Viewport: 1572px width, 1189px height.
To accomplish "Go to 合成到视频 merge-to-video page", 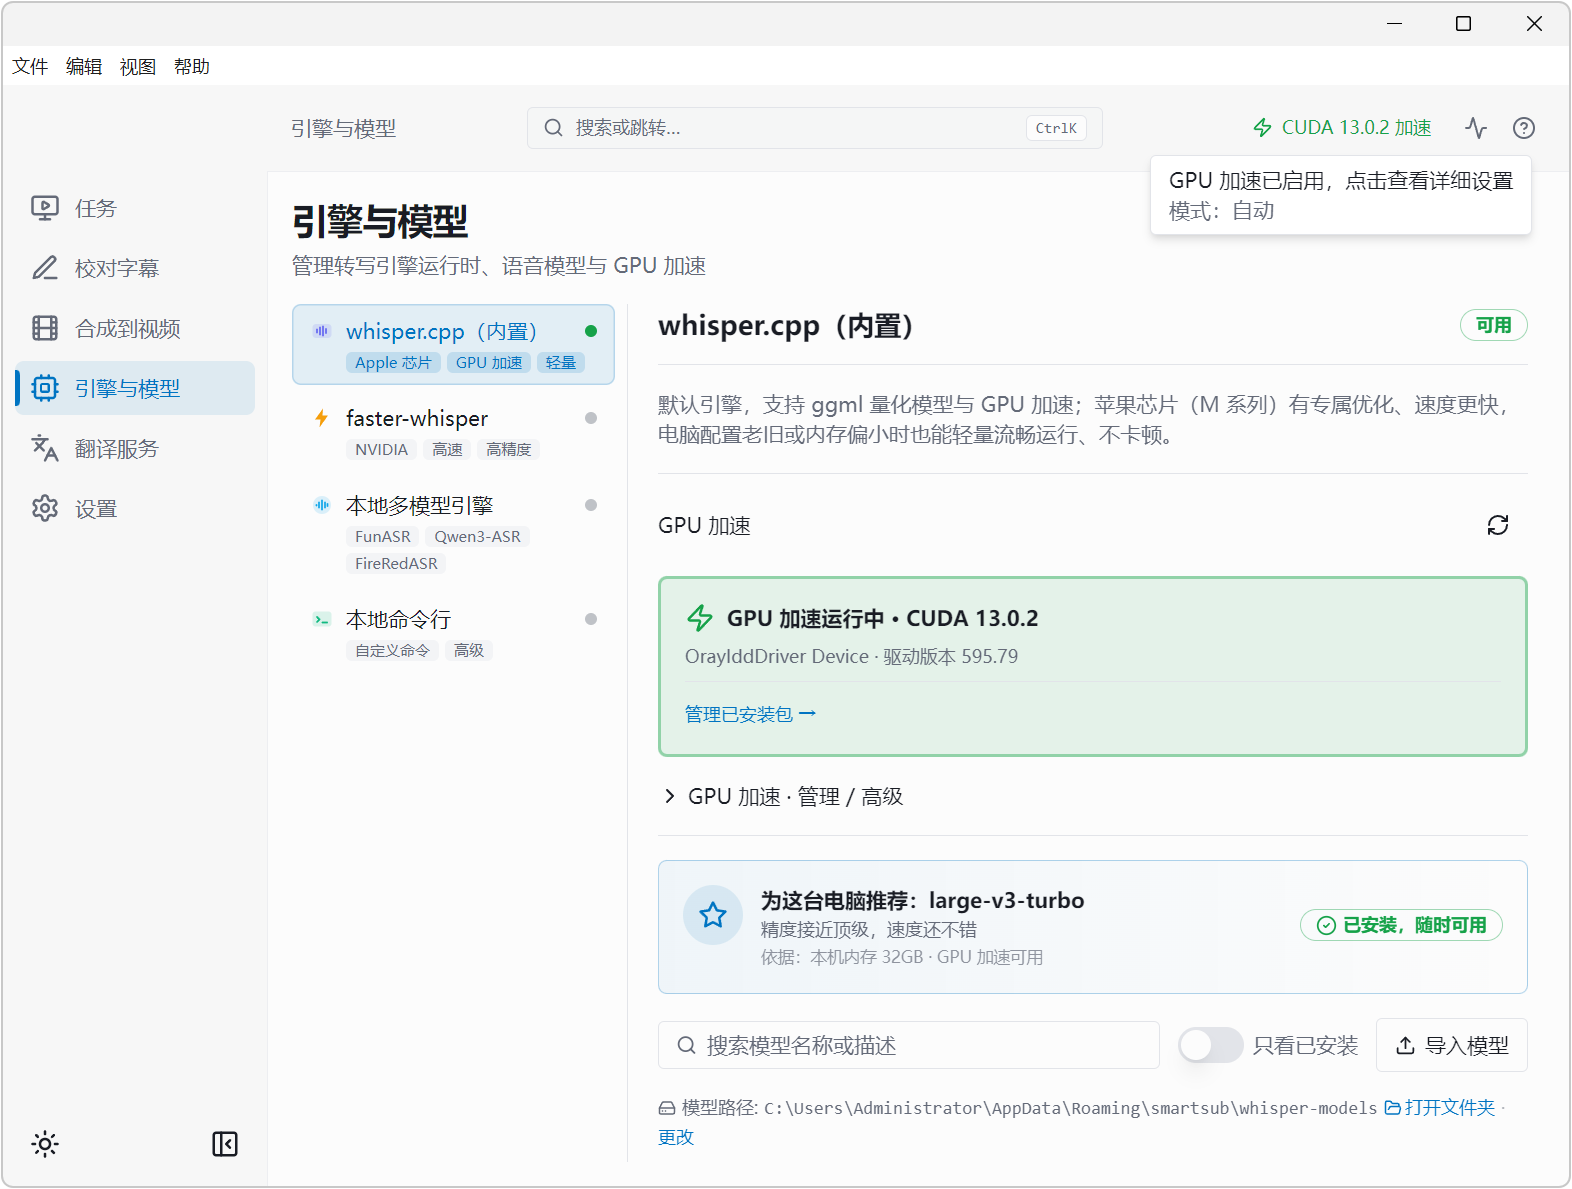I will click(135, 328).
